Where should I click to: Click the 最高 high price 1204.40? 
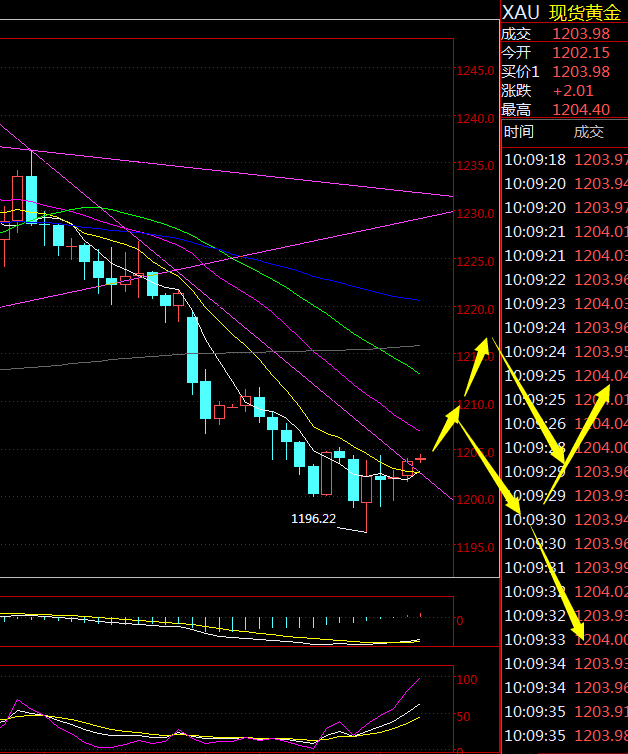581,110
